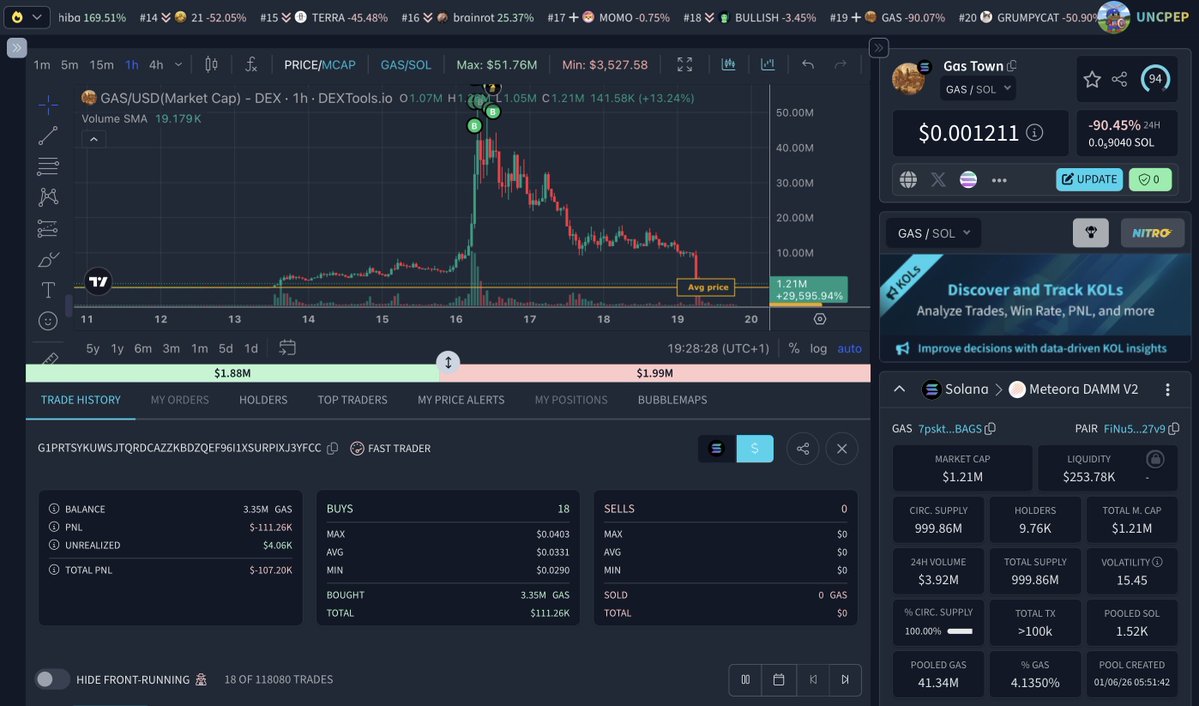Expand the extra timeframes chevron next to 4h
The image size is (1199, 706).
(176, 63)
